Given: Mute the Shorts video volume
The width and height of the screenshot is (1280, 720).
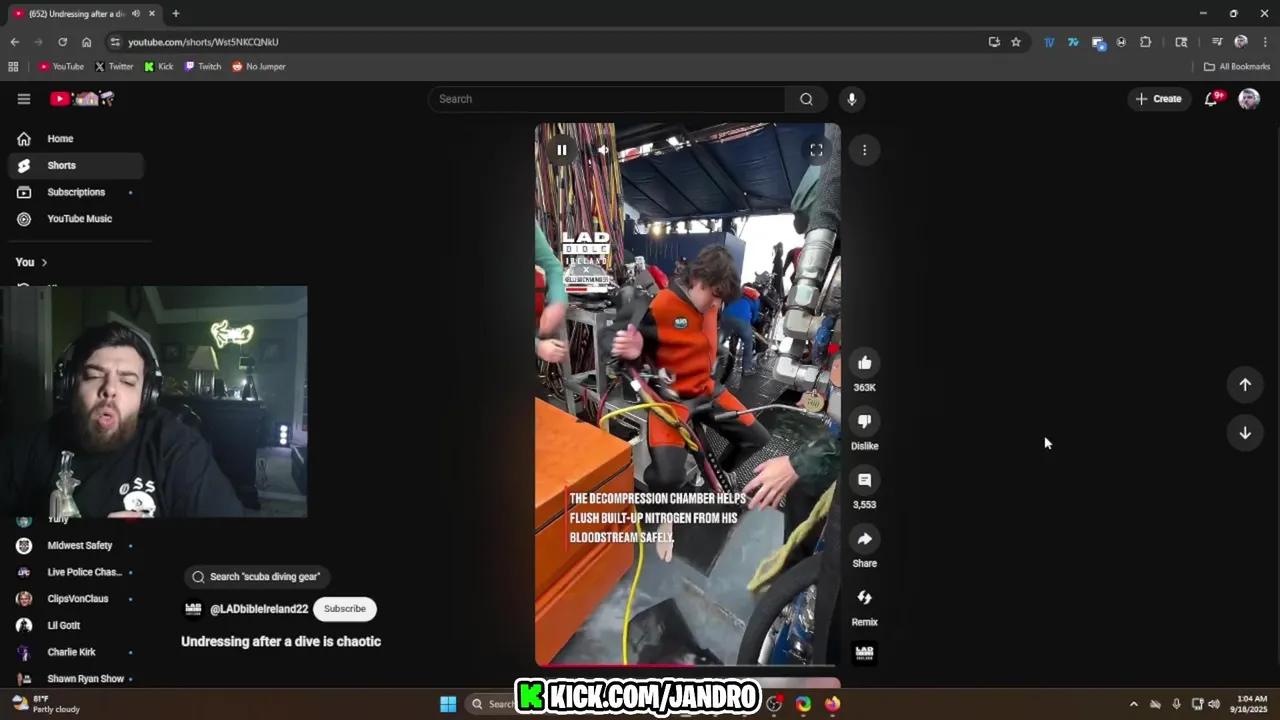Looking at the screenshot, I should pyautogui.click(x=603, y=150).
